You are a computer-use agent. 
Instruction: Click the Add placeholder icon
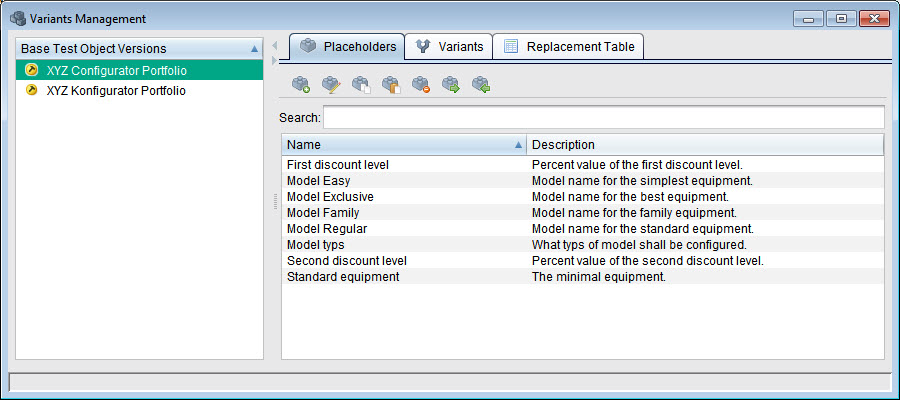301,85
